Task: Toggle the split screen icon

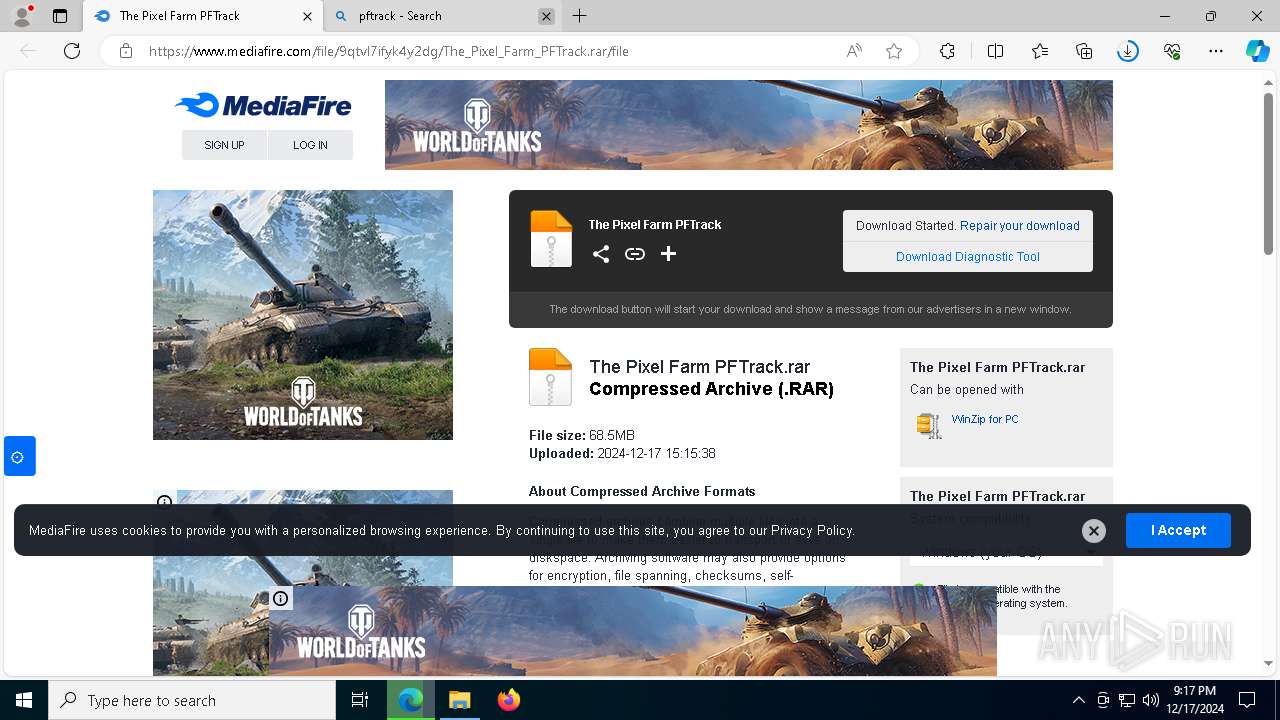Action: pyautogui.click(x=995, y=51)
